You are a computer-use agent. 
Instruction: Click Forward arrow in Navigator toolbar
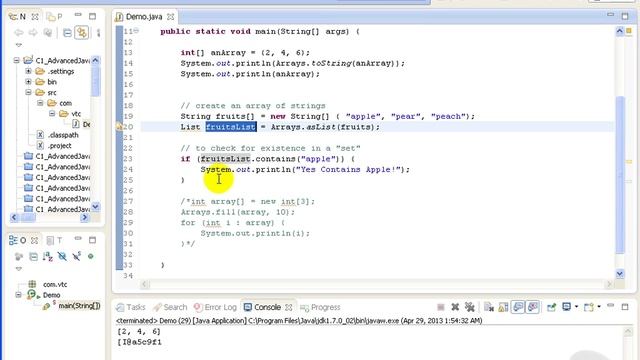point(33,33)
